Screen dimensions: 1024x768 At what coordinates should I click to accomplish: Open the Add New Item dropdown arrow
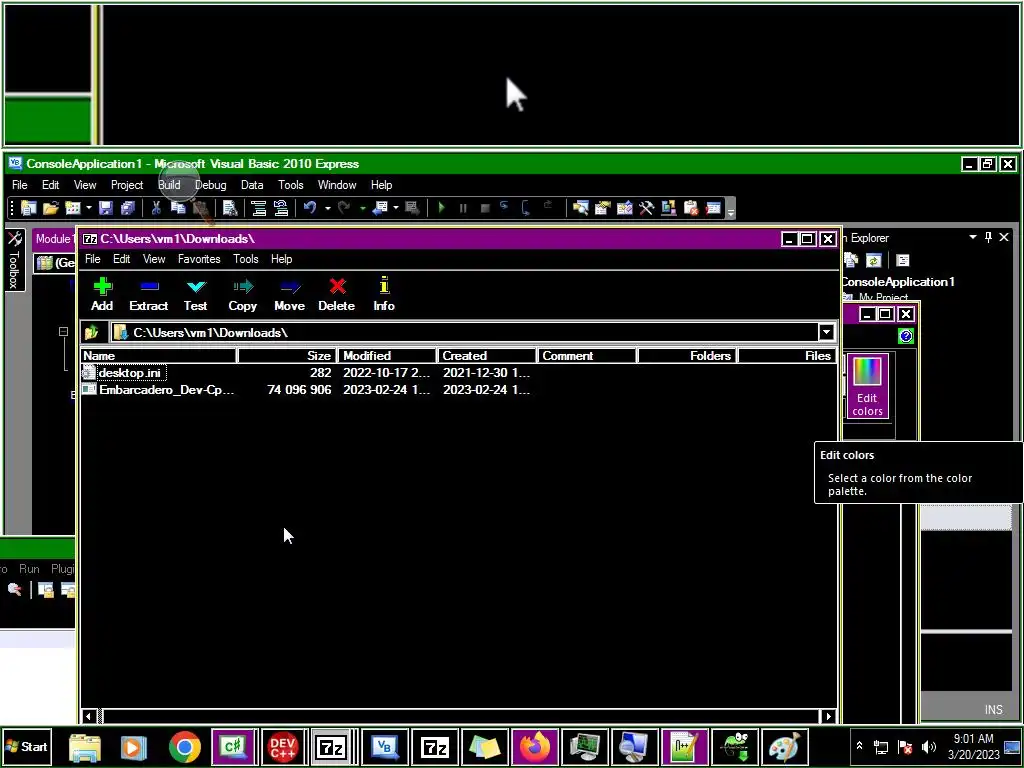click(x=89, y=208)
